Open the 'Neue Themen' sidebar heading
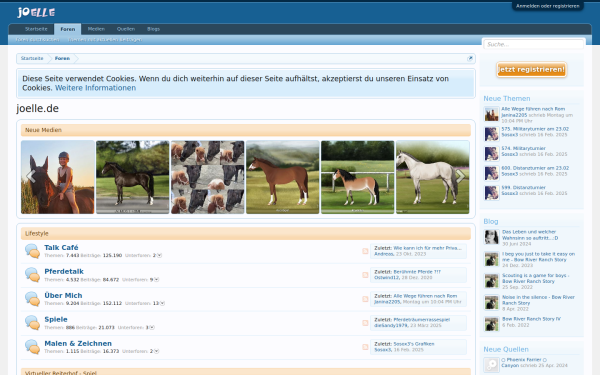 pyautogui.click(x=507, y=98)
